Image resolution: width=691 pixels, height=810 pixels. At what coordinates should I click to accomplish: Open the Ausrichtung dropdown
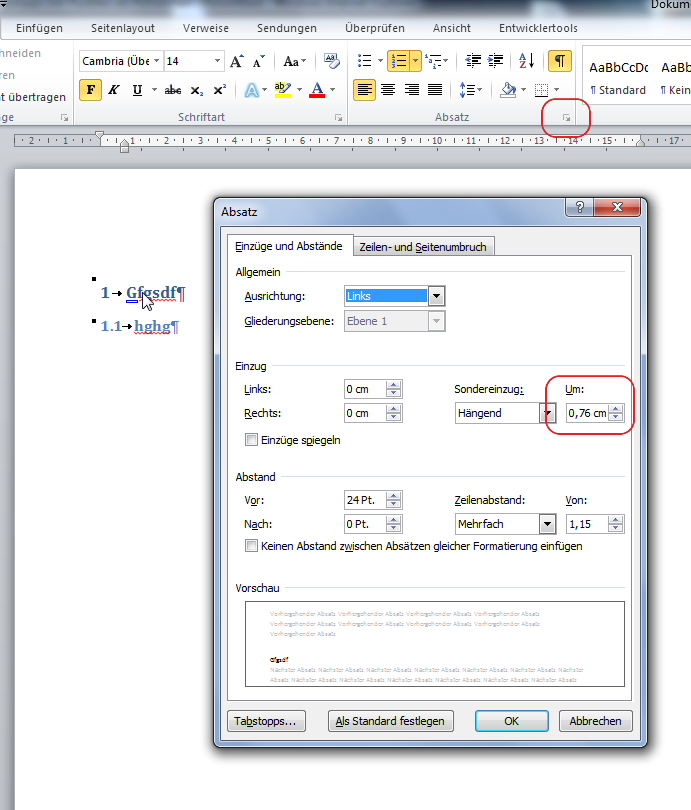tap(436, 296)
